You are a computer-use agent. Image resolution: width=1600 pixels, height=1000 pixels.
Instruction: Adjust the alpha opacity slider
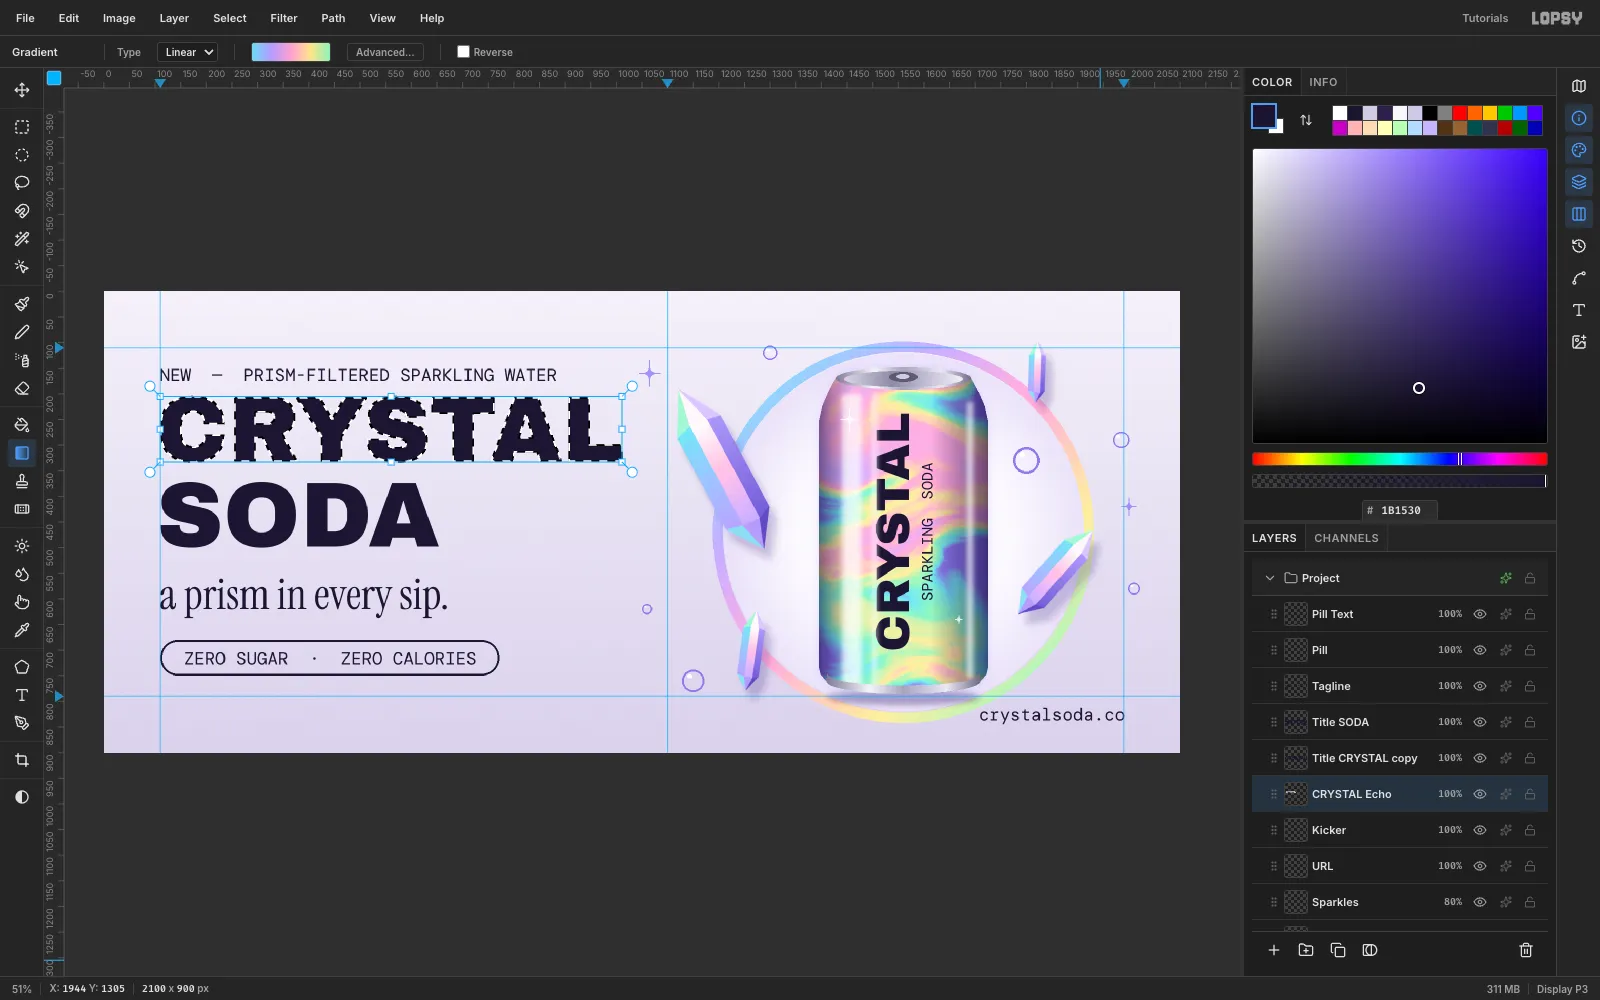1400,481
